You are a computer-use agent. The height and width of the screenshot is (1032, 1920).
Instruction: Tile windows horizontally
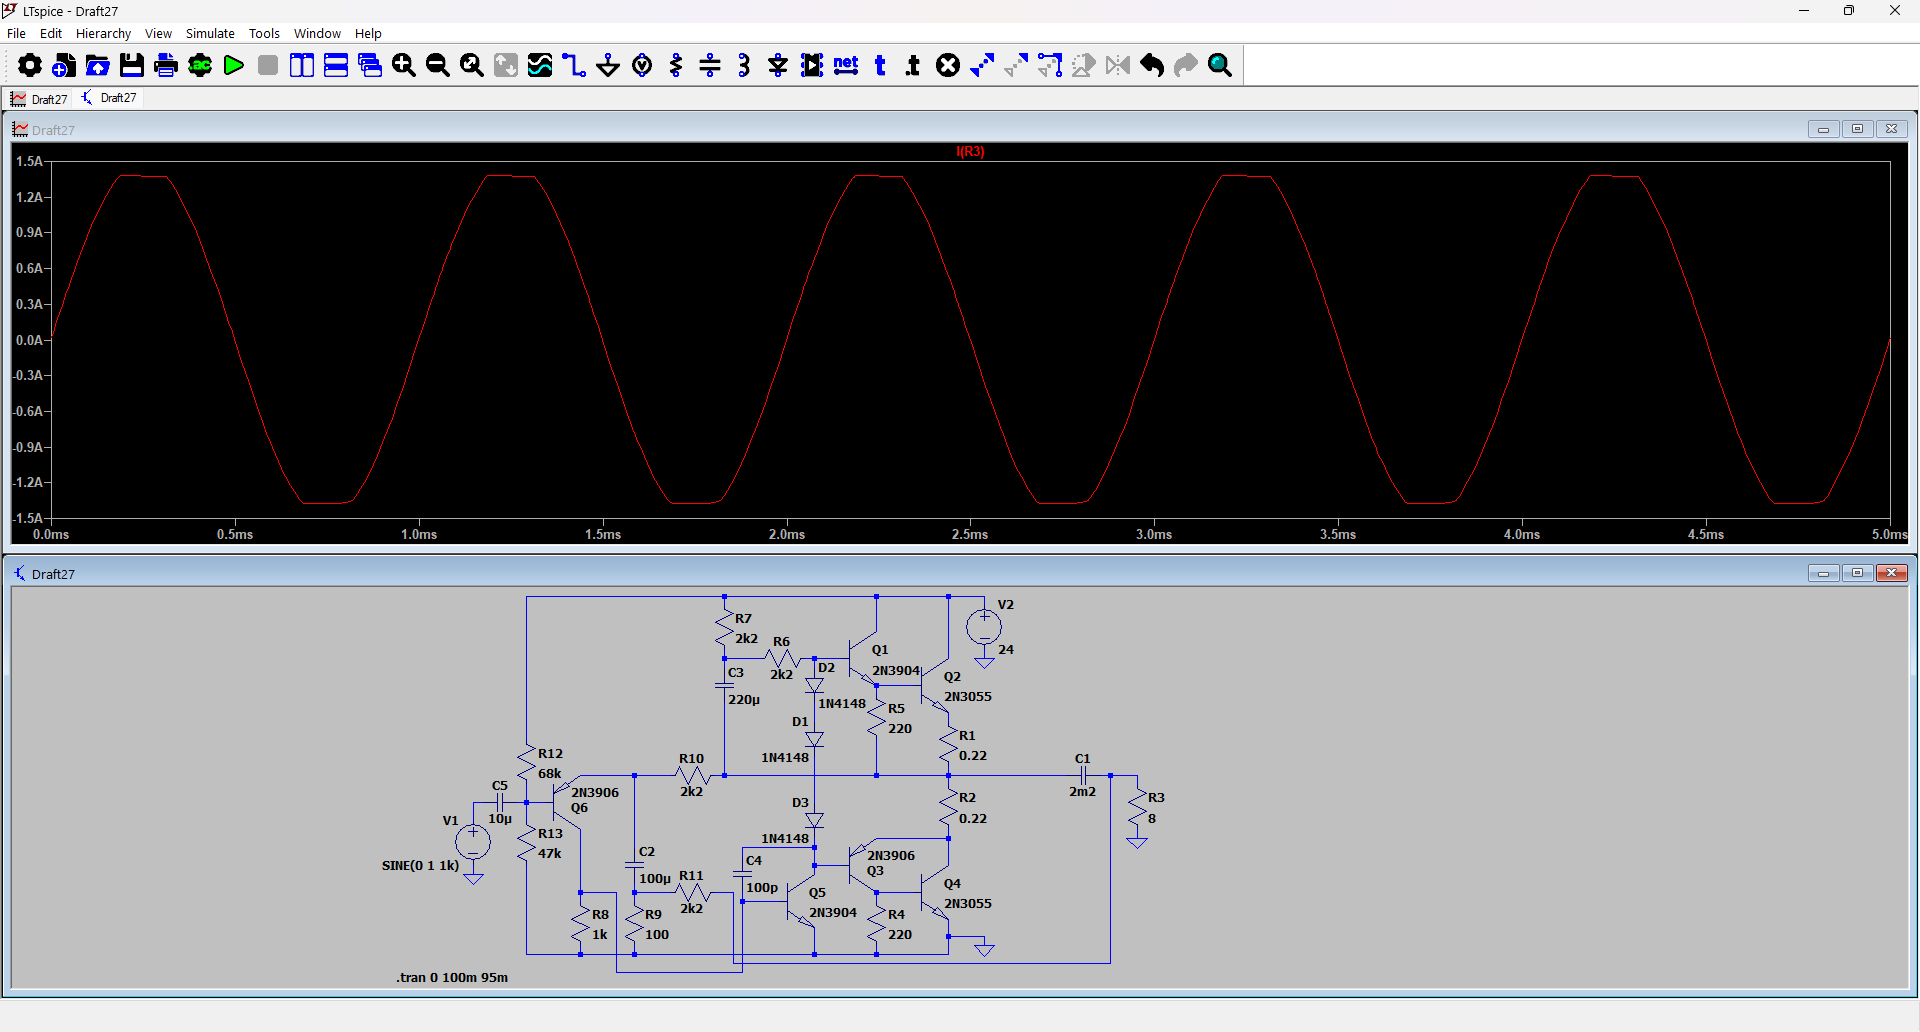336,66
